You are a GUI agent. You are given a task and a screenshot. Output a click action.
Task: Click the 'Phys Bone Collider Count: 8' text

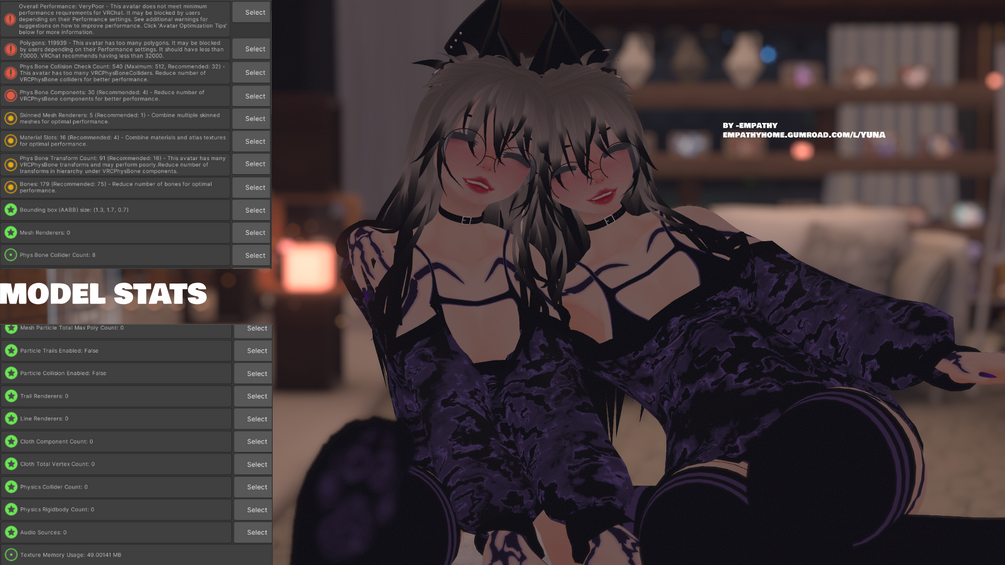pyautogui.click(x=57, y=255)
